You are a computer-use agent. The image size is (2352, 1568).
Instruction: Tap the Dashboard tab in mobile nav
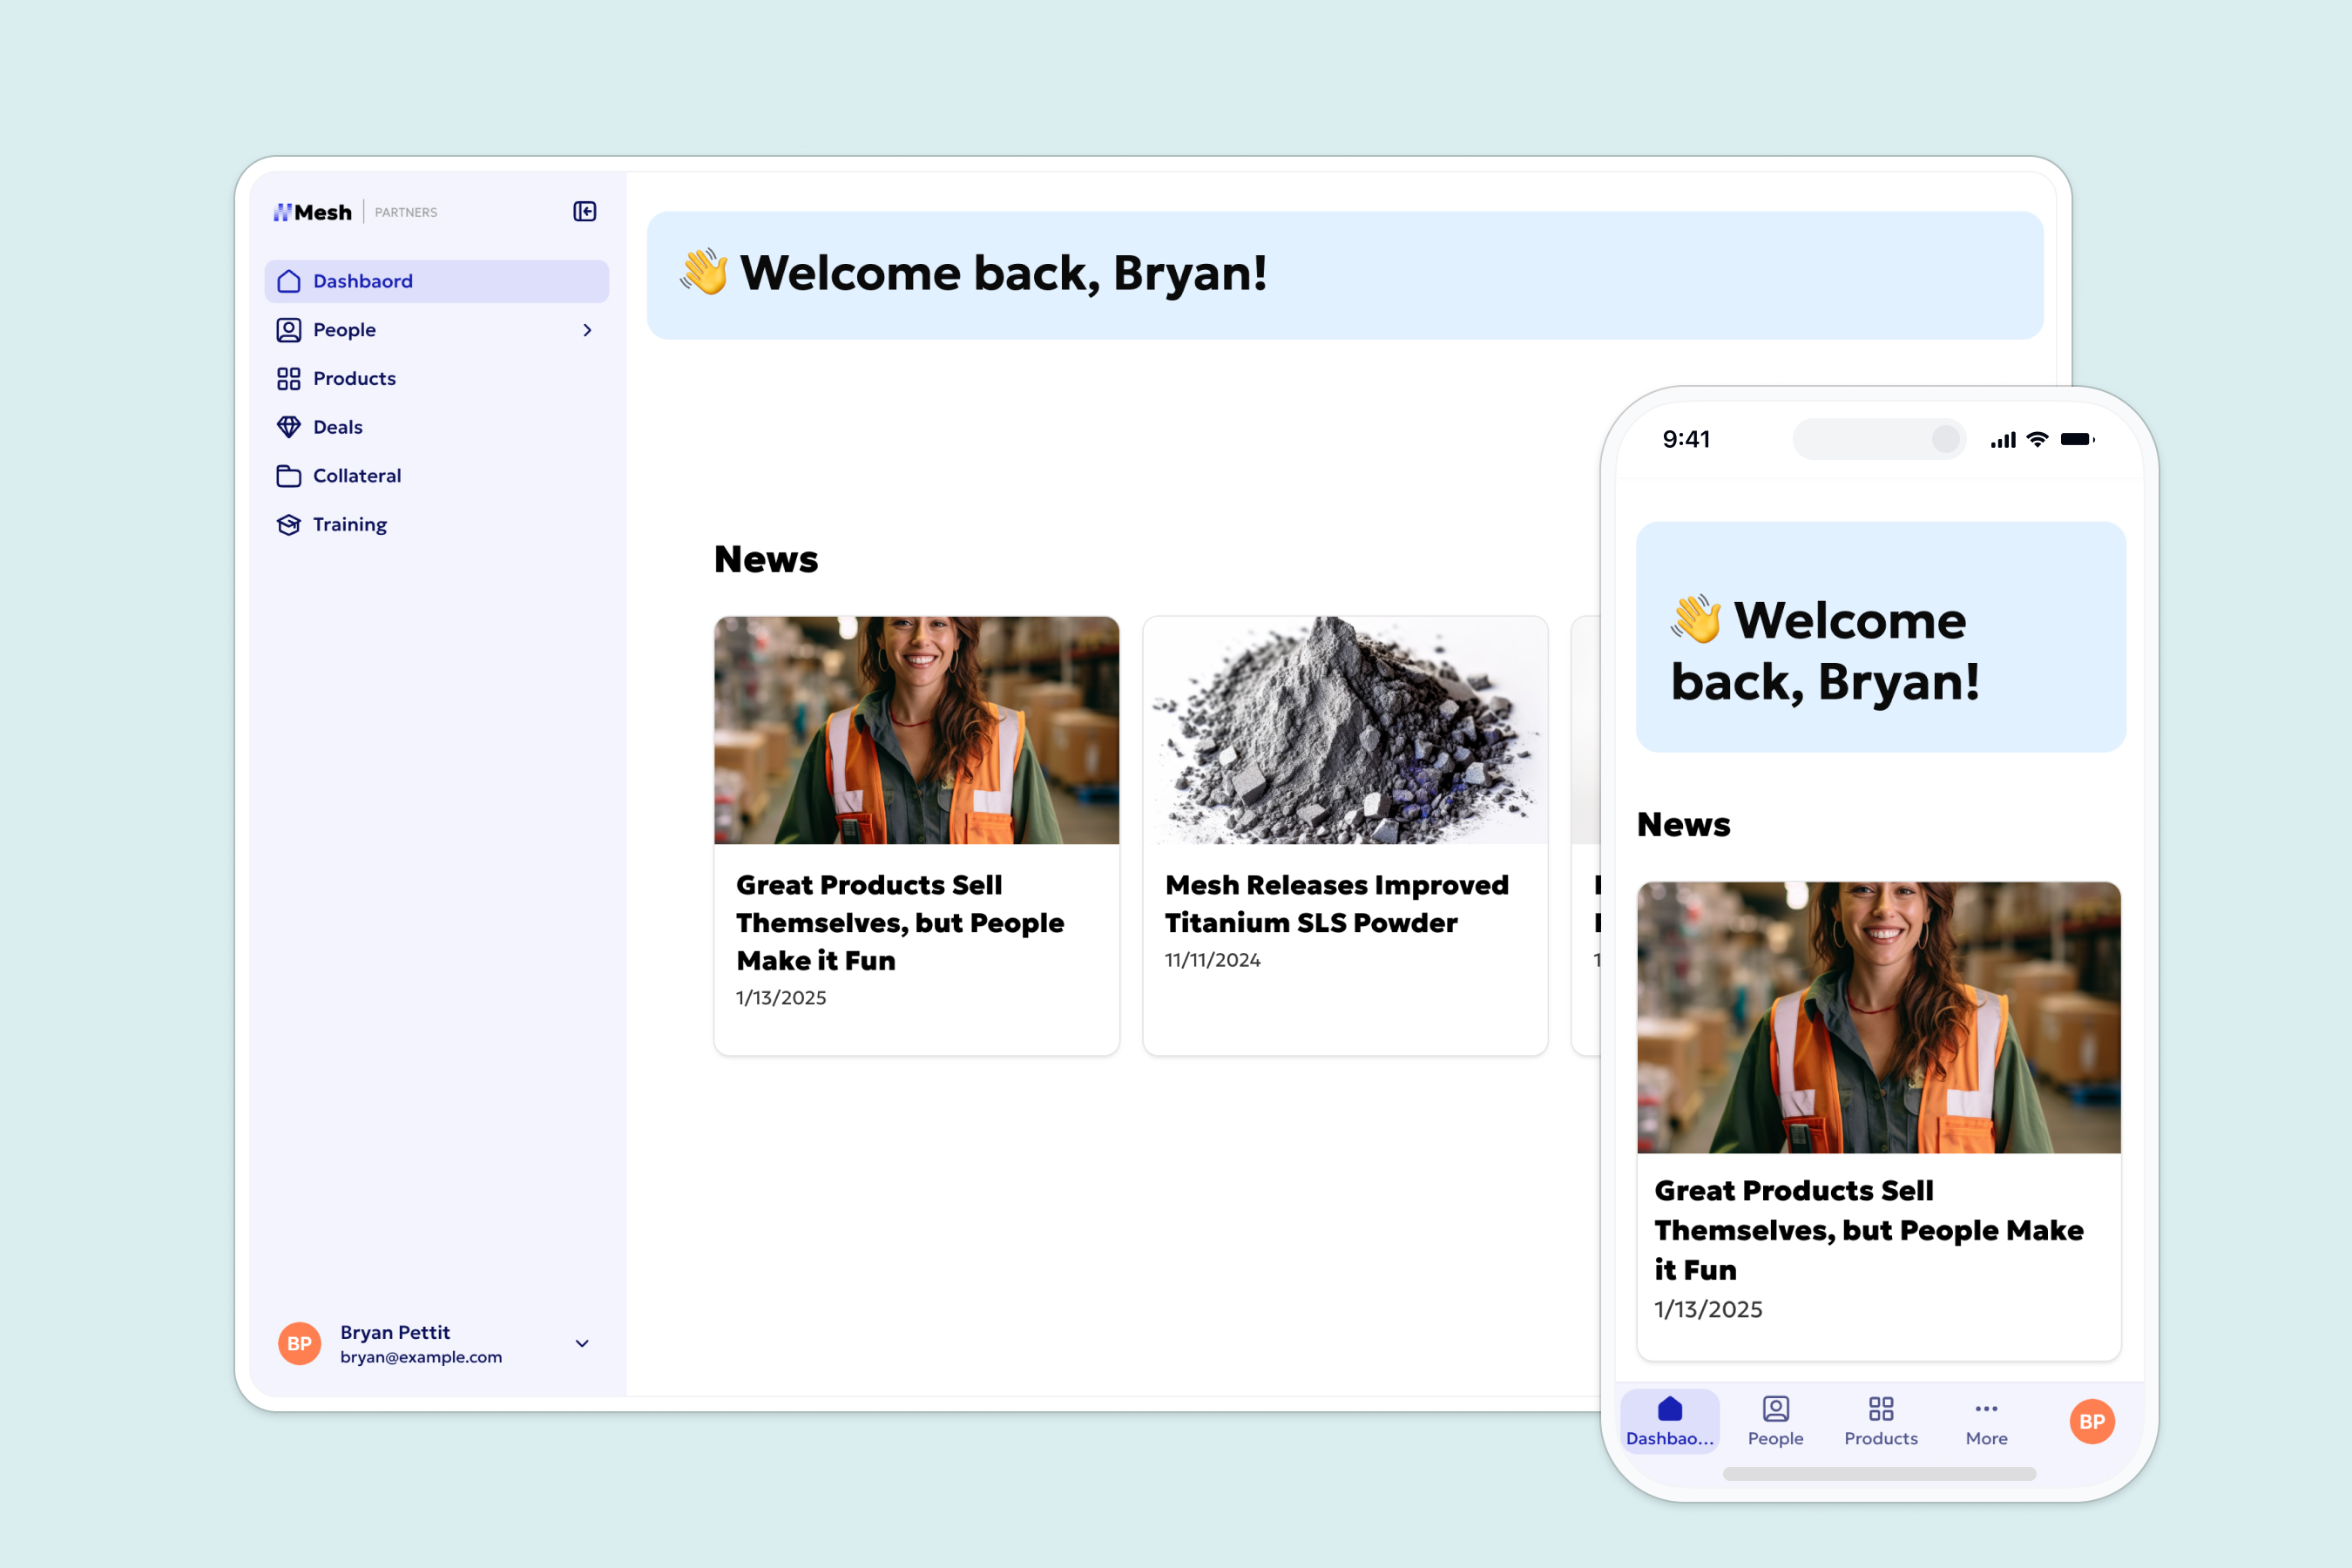point(1669,1421)
